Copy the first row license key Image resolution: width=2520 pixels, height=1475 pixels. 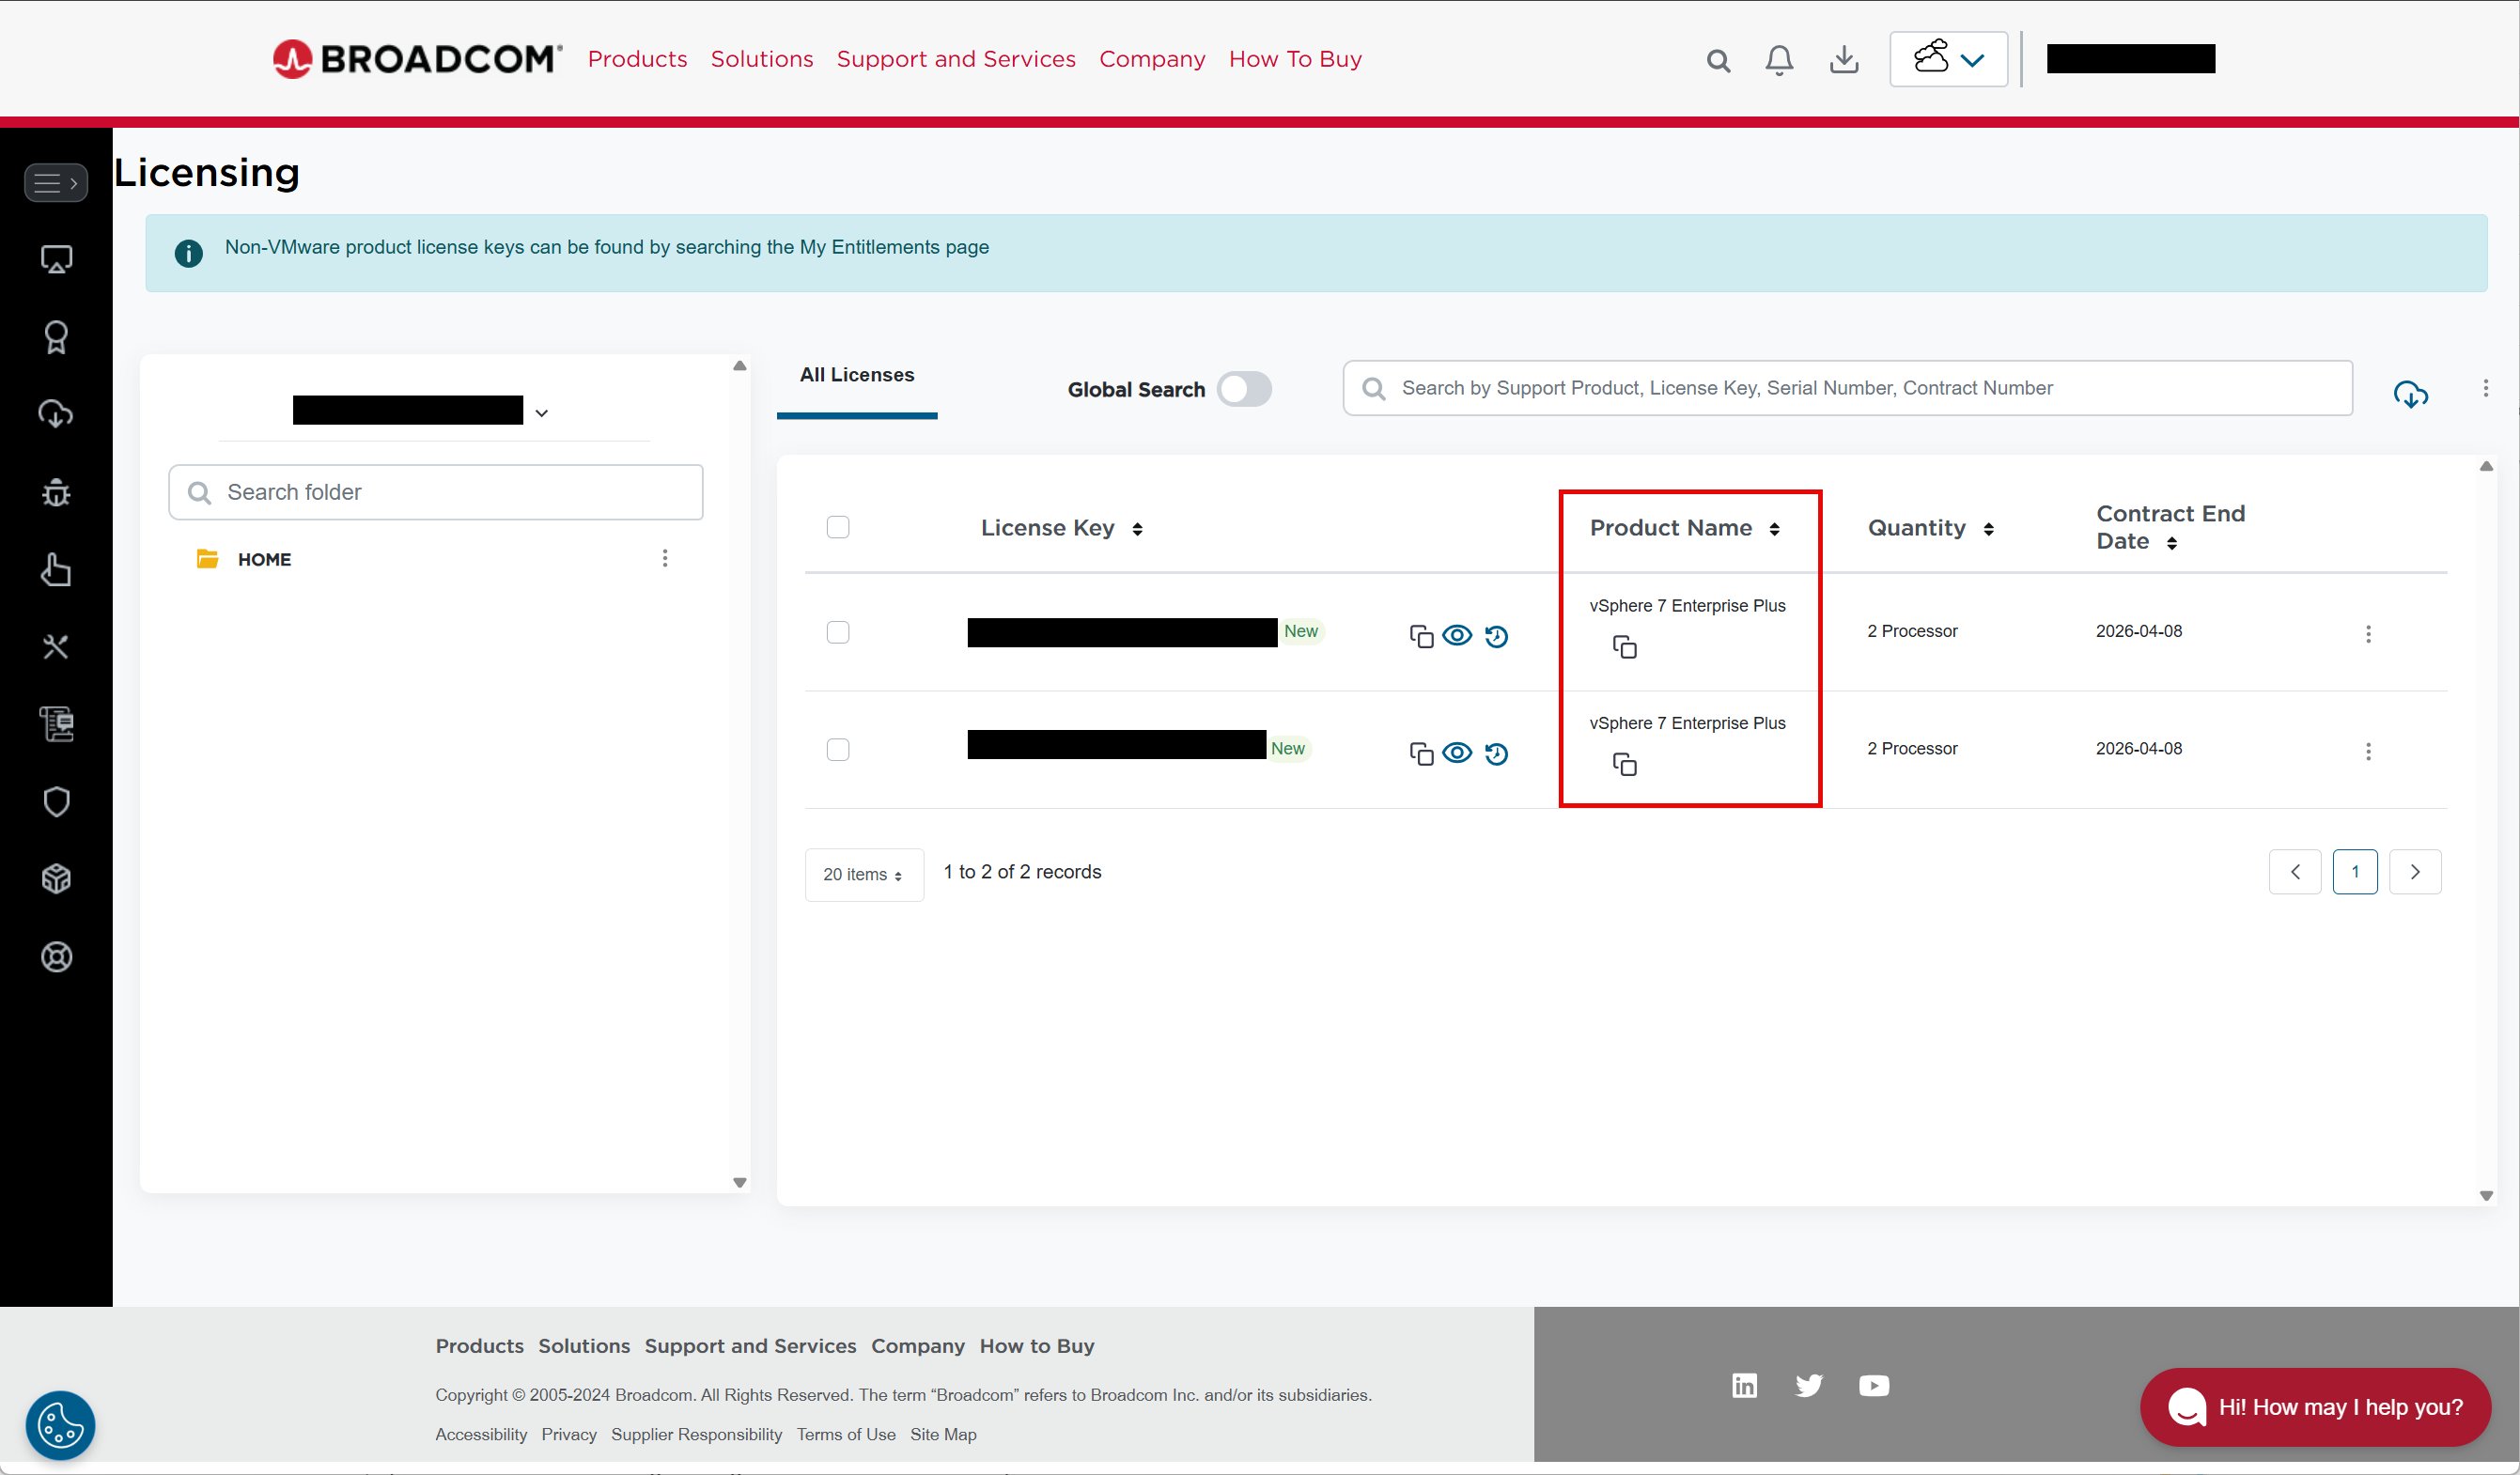pyautogui.click(x=1421, y=636)
